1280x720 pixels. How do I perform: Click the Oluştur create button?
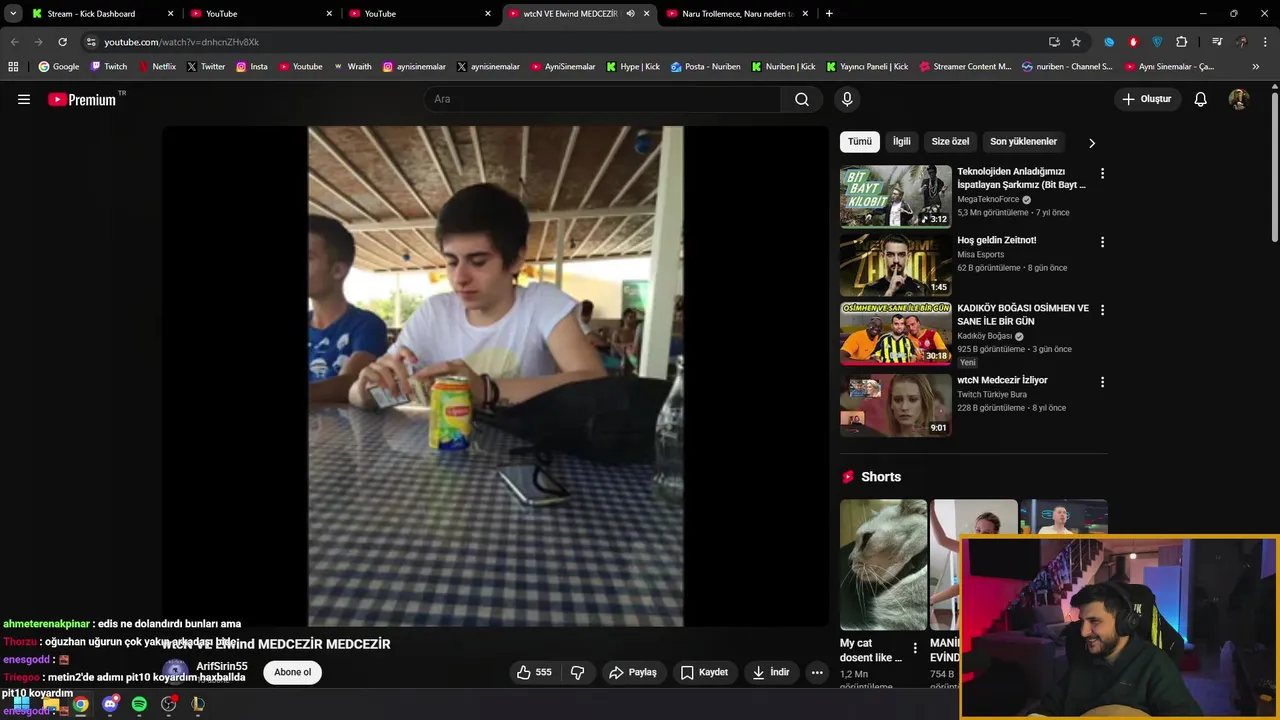[x=1147, y=99]
